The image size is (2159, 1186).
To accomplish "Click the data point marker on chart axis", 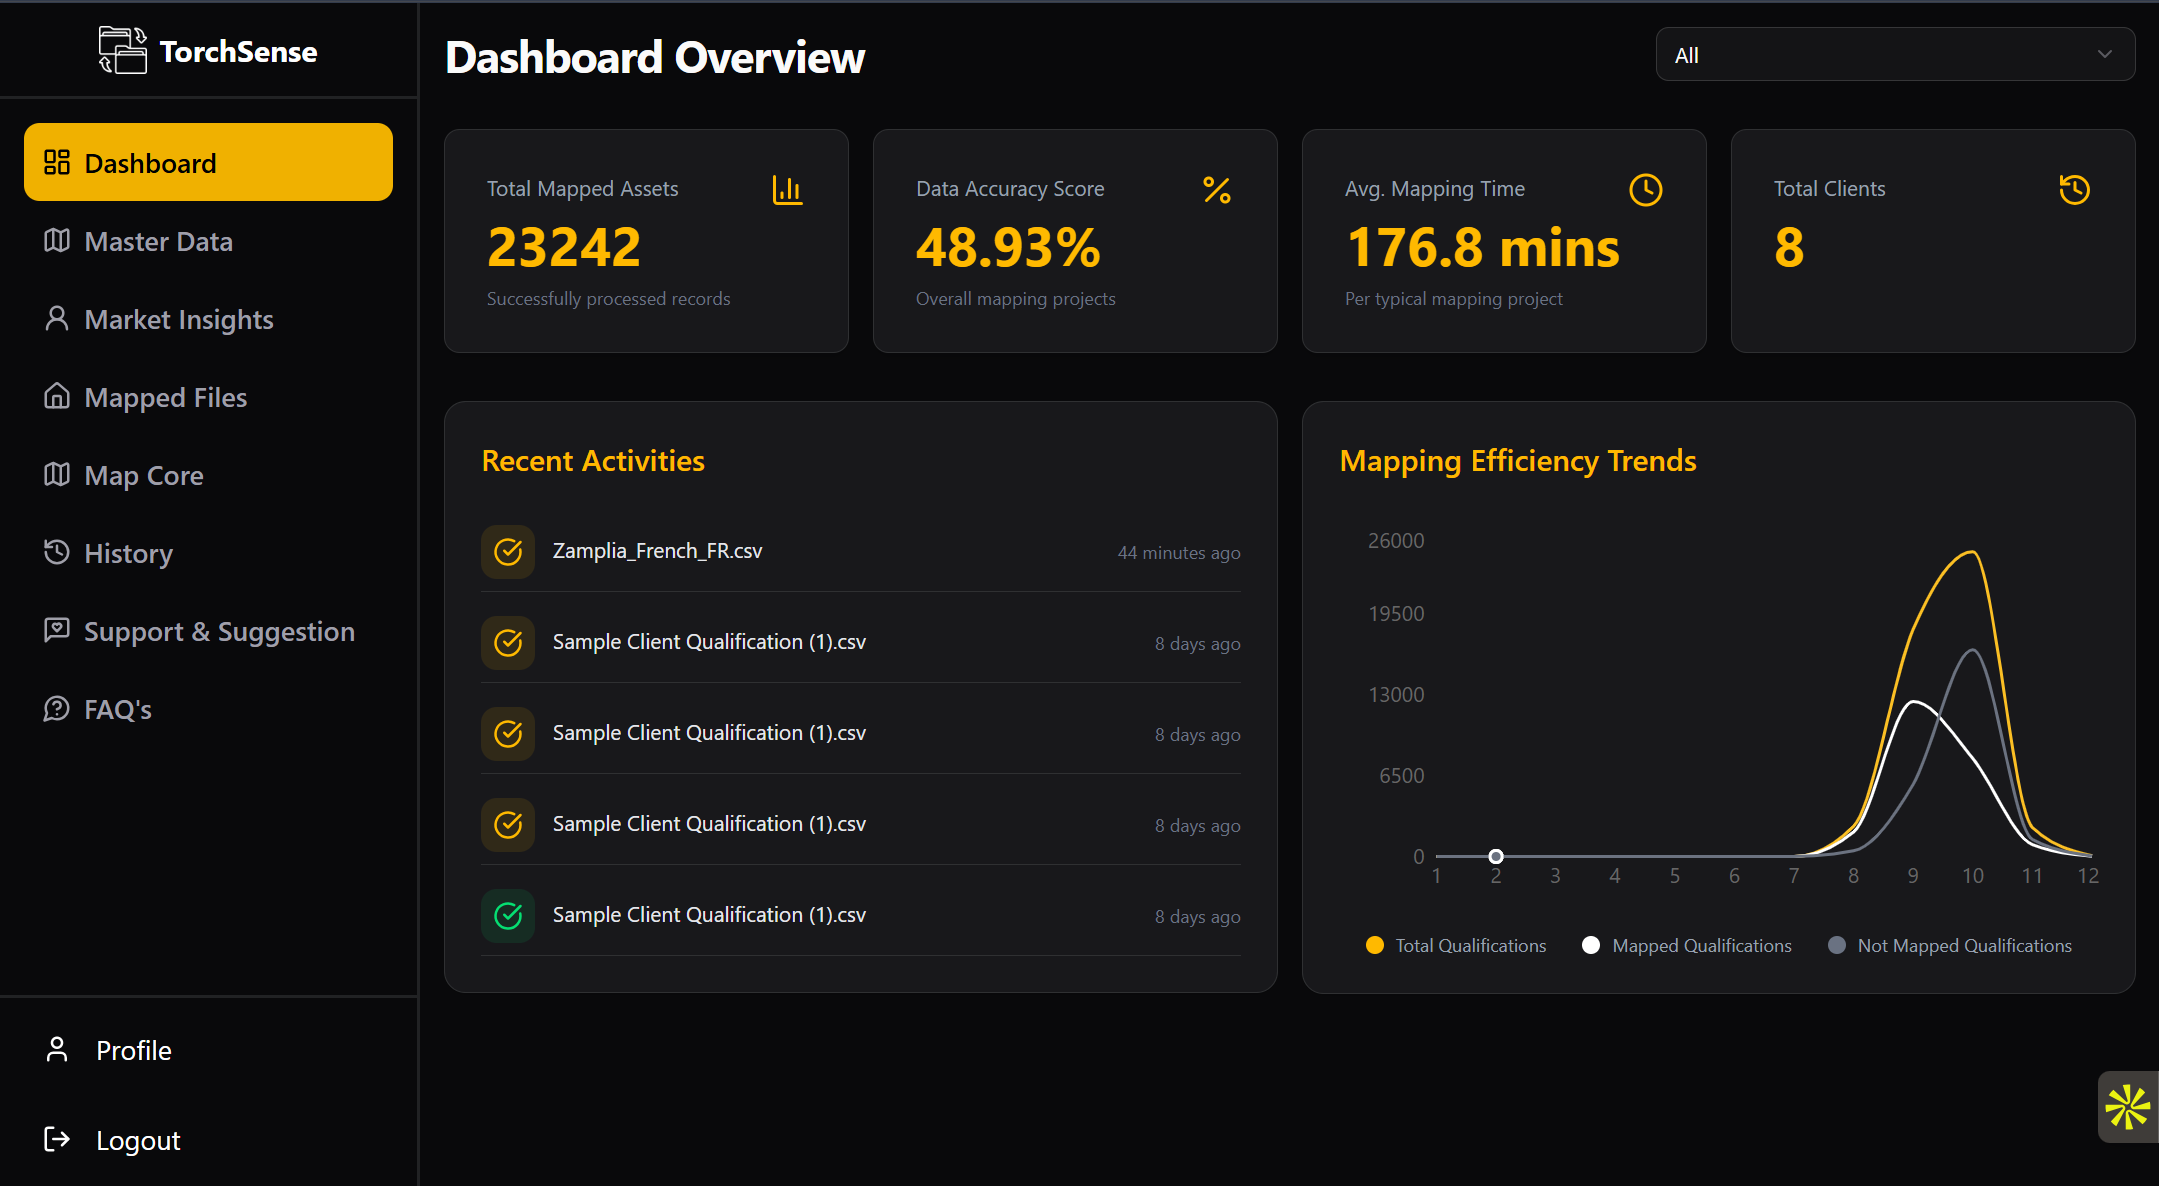I will click(x=1495, y=856).
